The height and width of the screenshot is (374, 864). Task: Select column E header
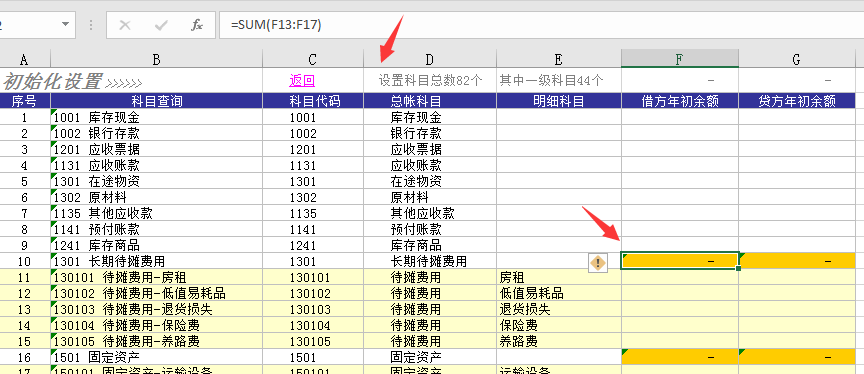(x=559, y=59)
